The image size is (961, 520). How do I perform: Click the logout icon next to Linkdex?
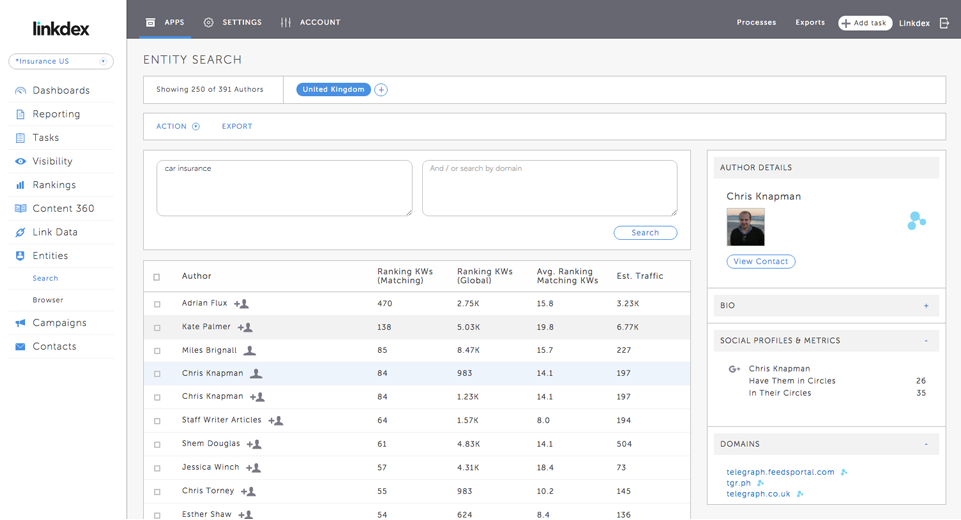[944, 23]
